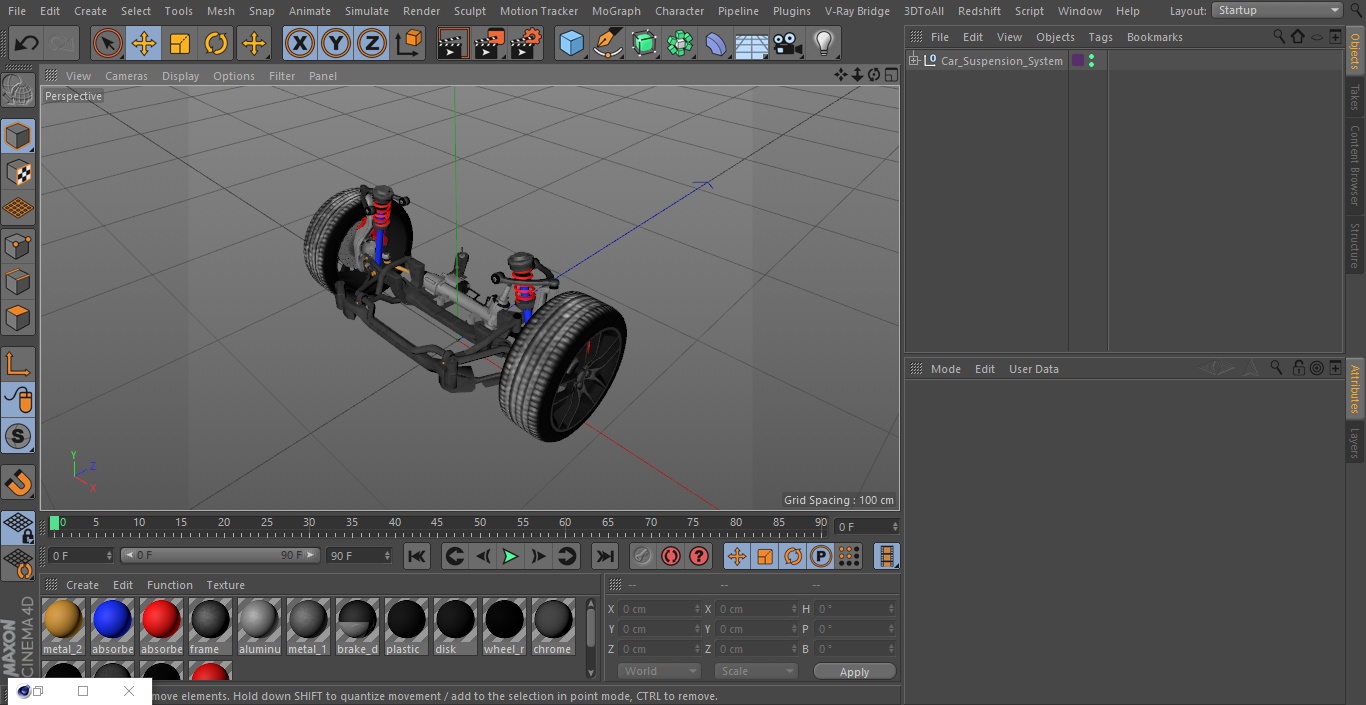Toggle position keyframe recording
This screenshot has width=1366, height=705.
737,556
